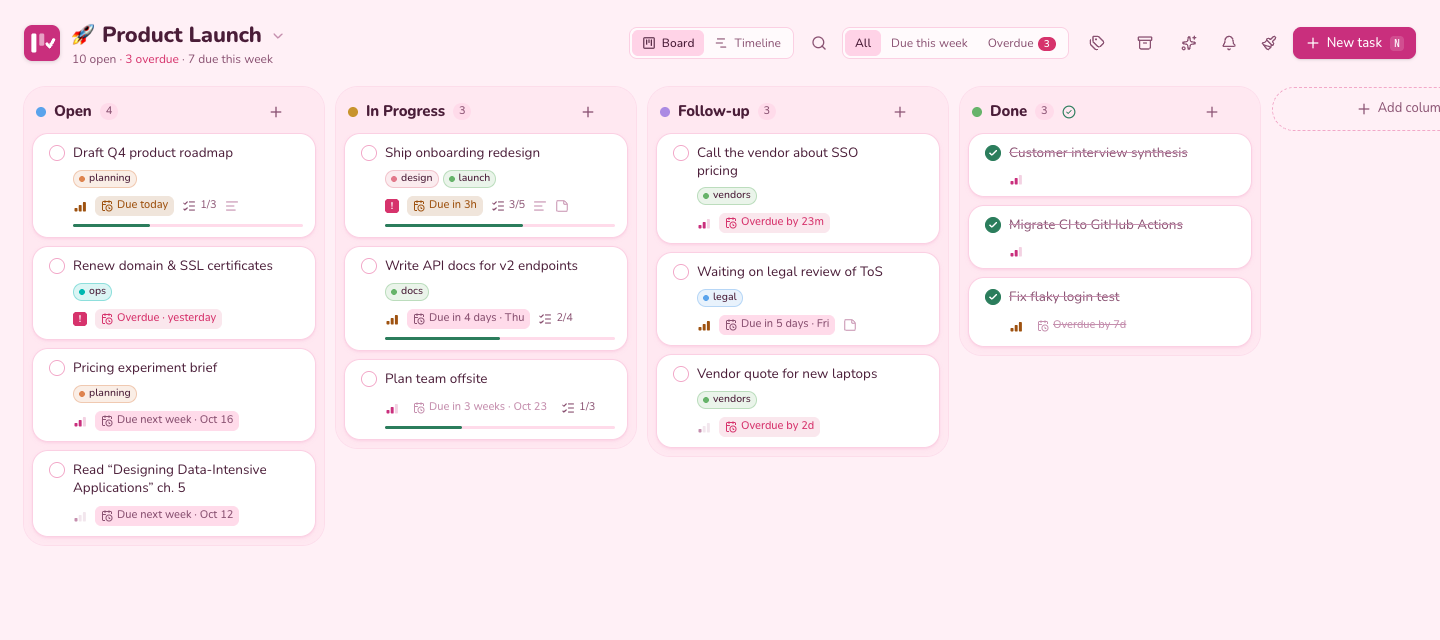The image size is (1440, 640).
Task: Click Due today badge on Draft Q4 roadmap
Action: click(134, 206)
